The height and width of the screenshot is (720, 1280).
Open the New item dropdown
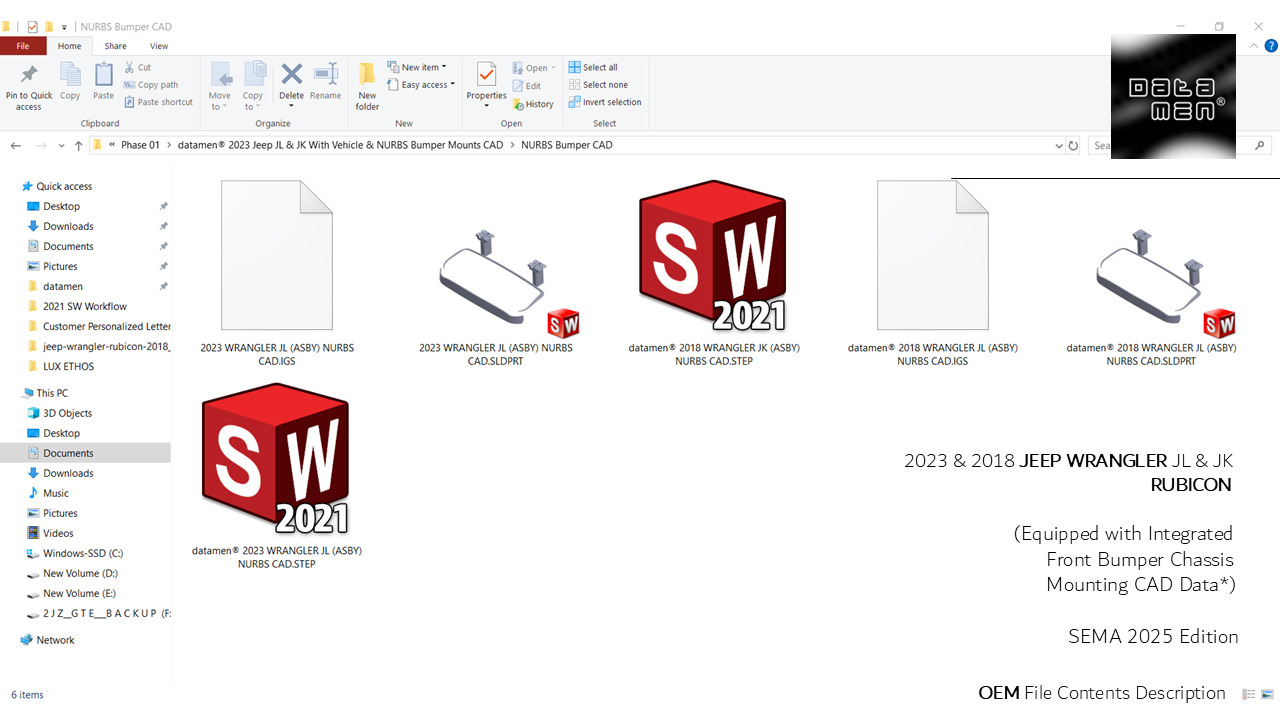coord(417,67)
